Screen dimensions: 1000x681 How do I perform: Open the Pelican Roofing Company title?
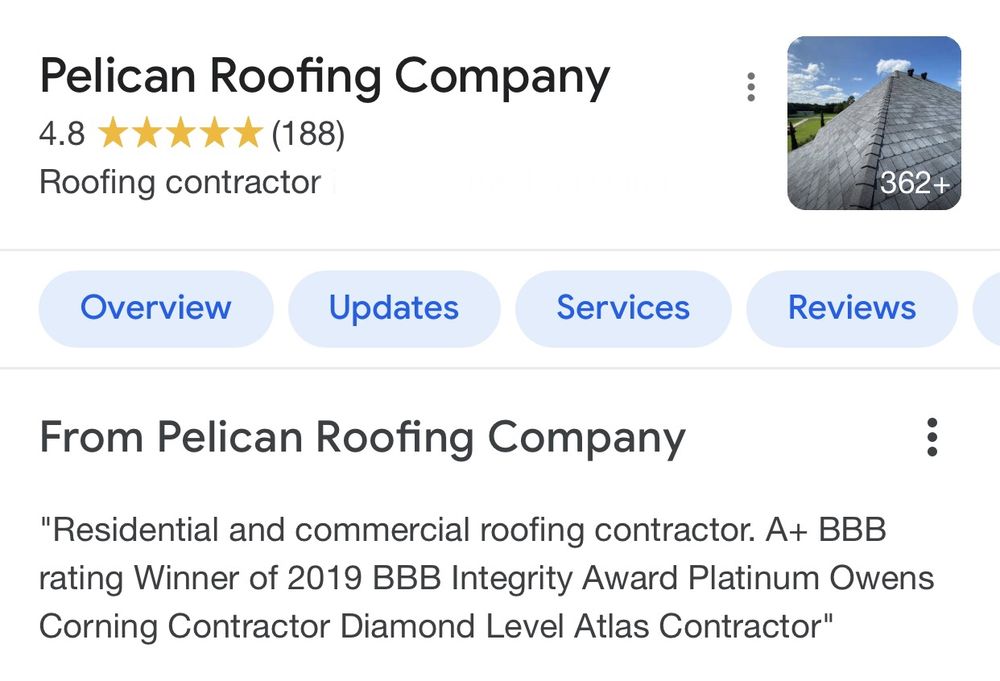[324, 75]
